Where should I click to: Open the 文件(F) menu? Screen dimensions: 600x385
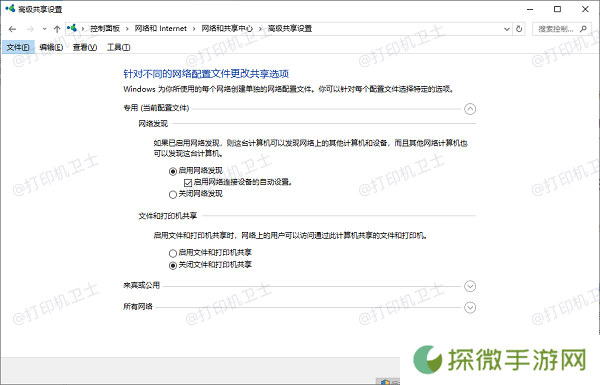18,47
